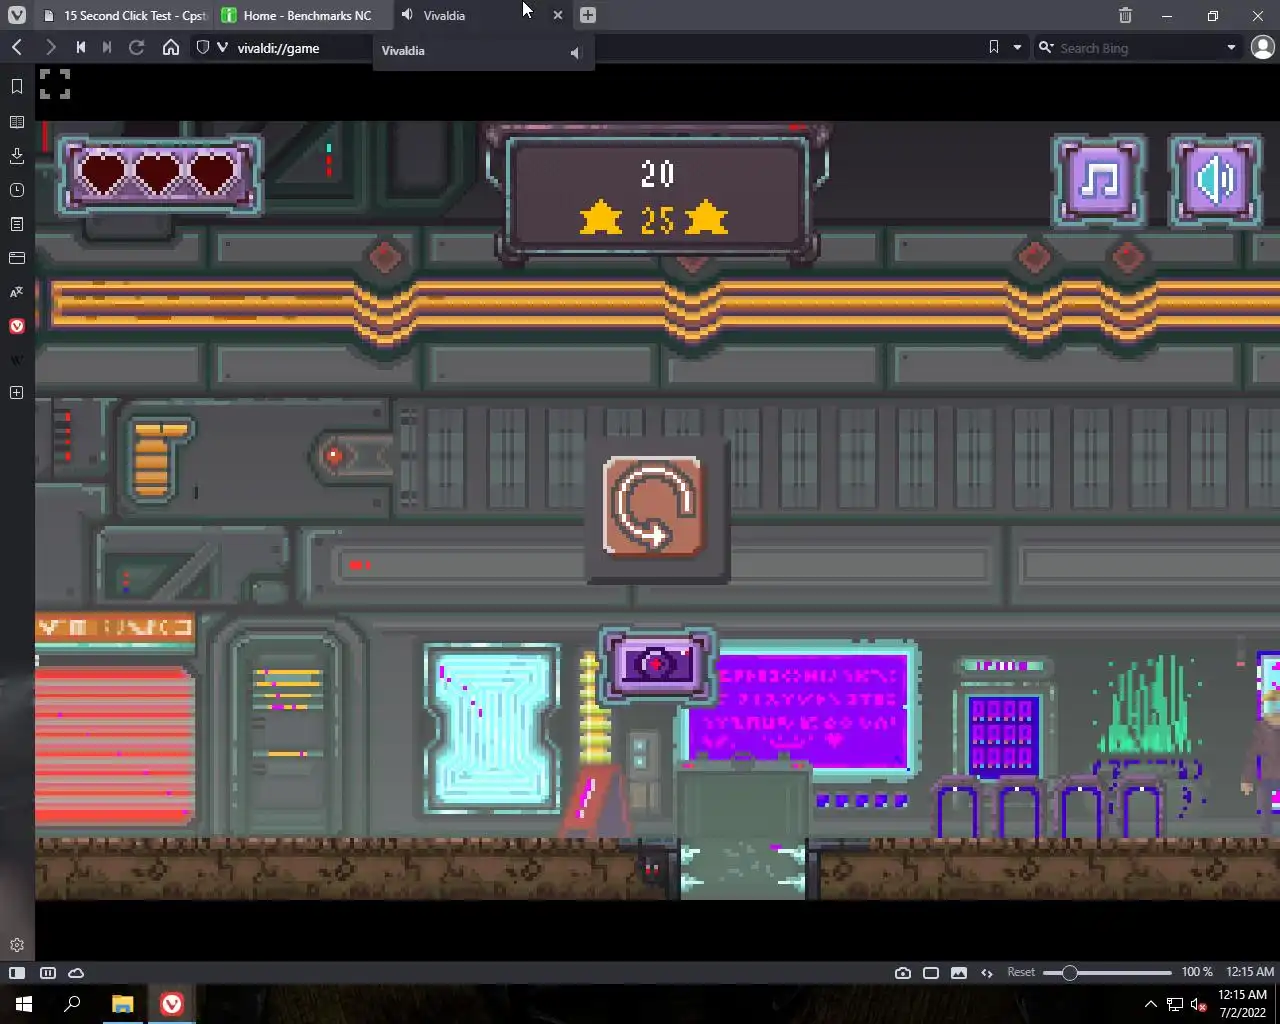Click the zoom slider handle
This screenshot has width=1280, height=1024.
click(x=1069, y=972)
